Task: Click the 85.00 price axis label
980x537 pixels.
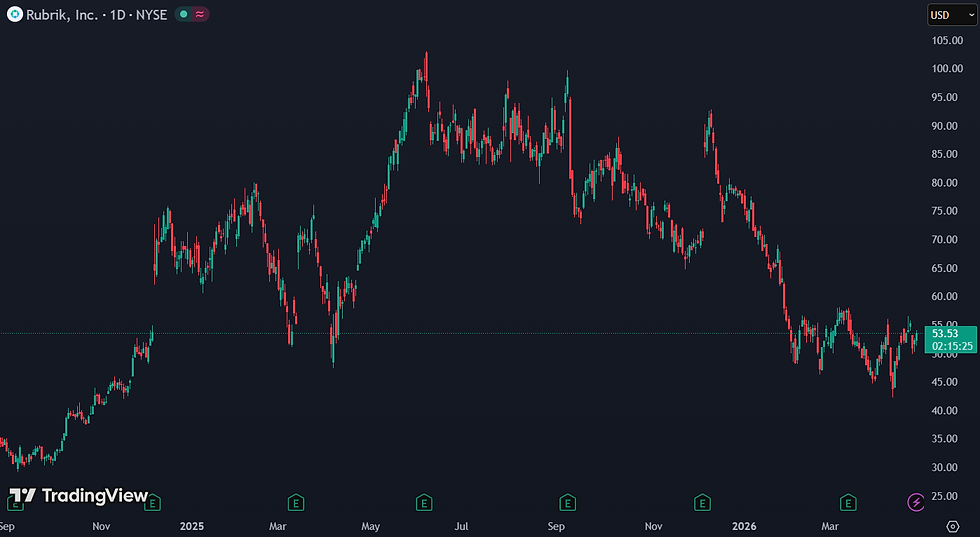Action: tap(944, 154)
